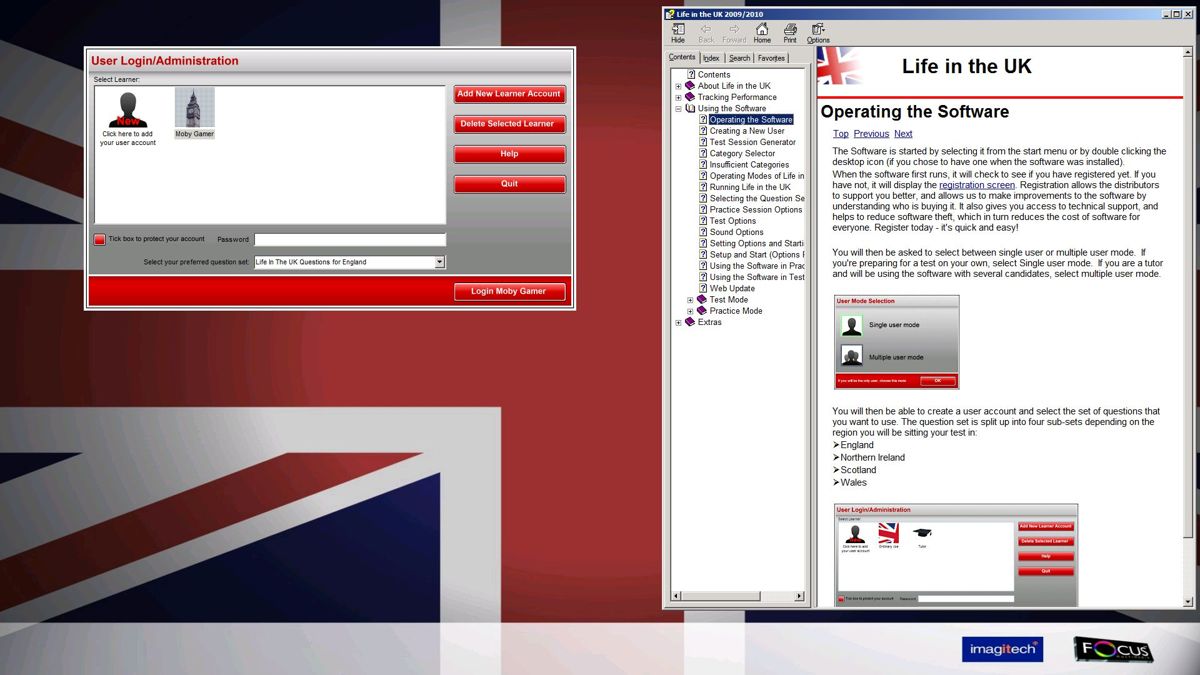
Task: Click the Union Jack image in help header
Action: (x=840, y=66)
